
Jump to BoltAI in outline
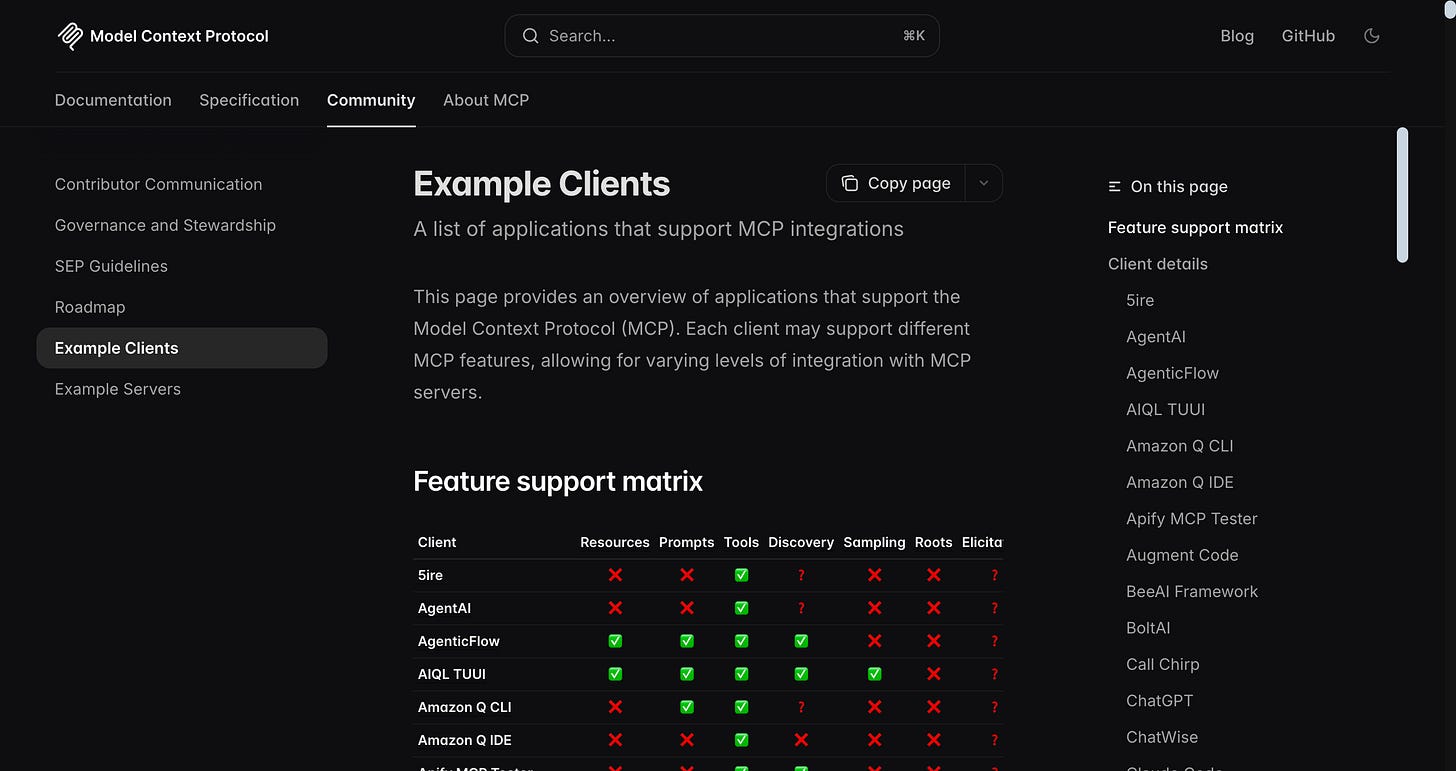[1148, 628]
